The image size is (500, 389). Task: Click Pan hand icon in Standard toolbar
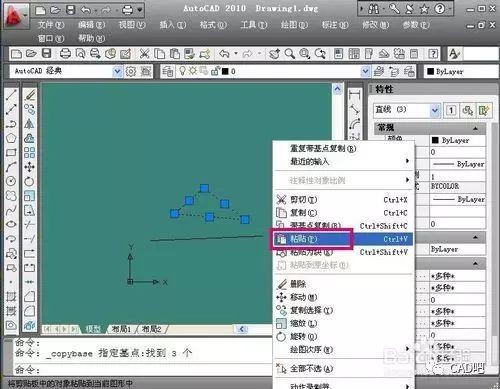pos(274,54)
